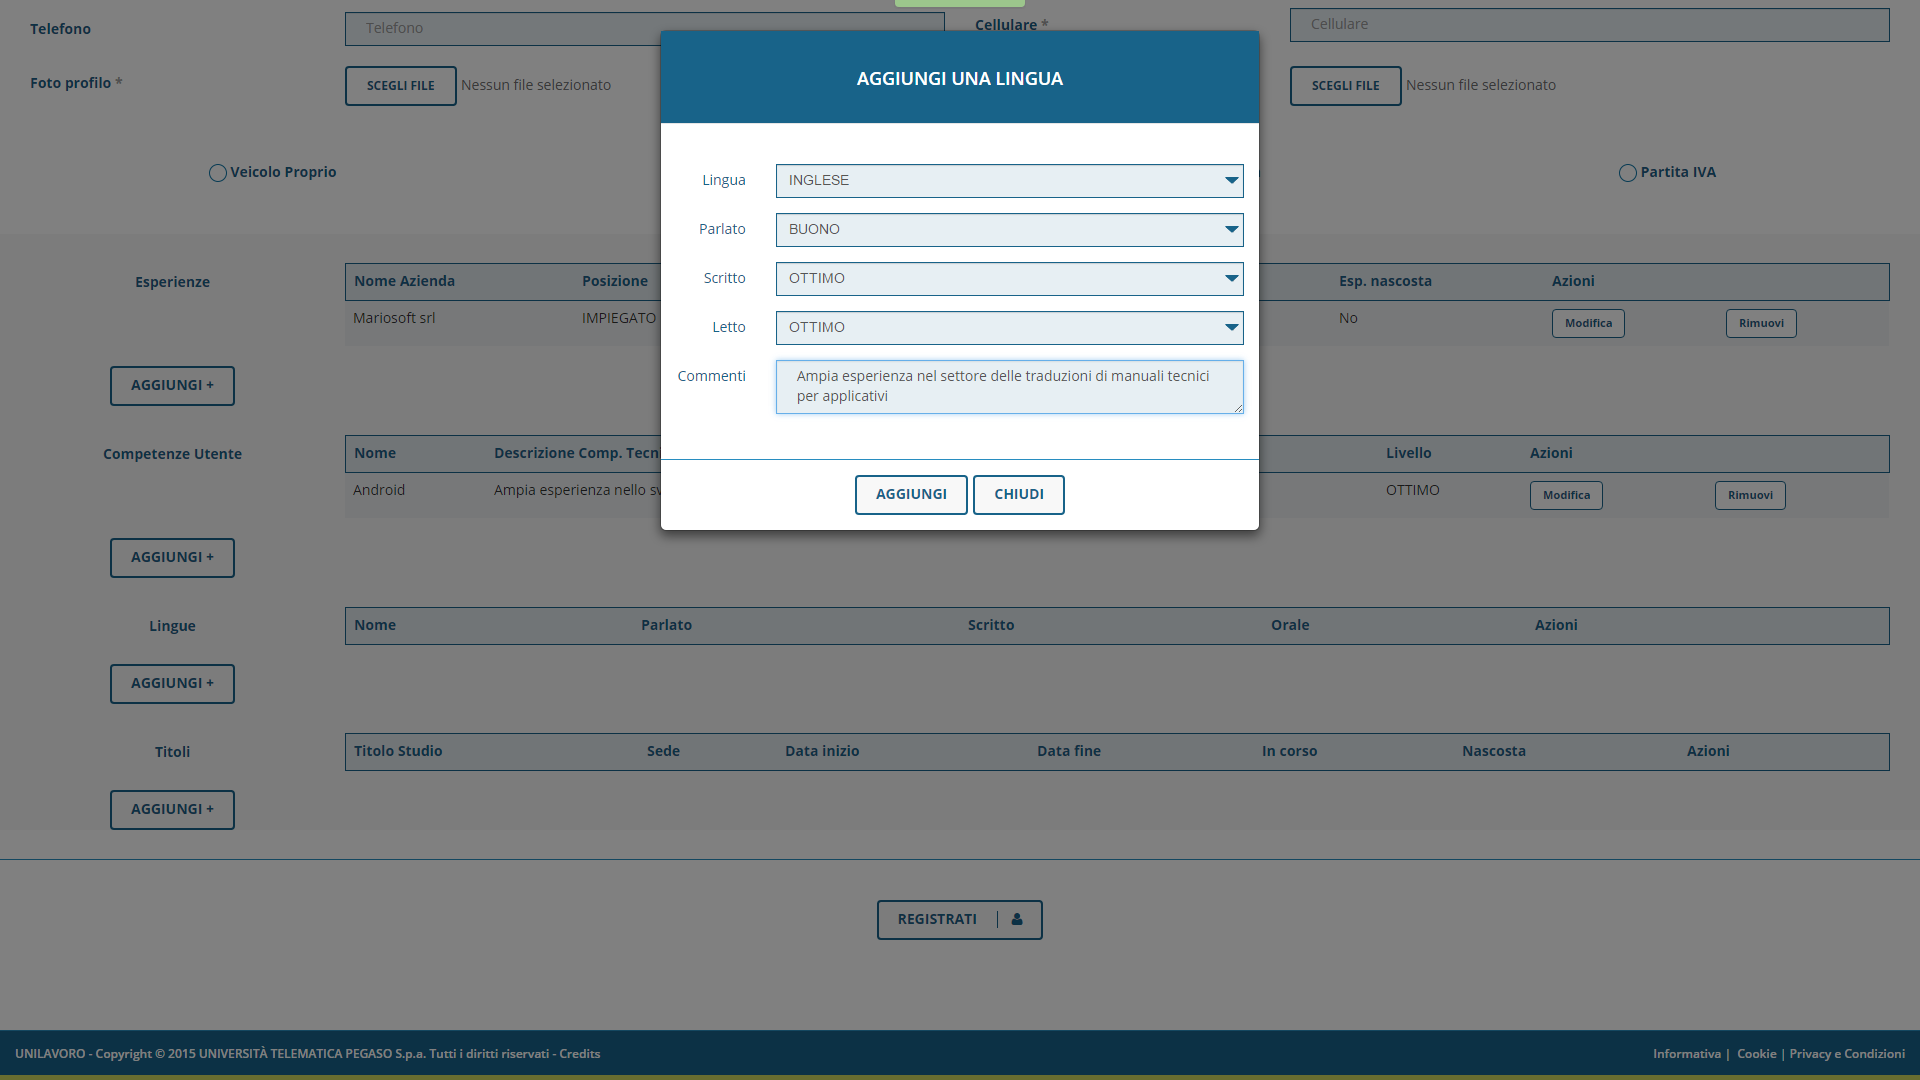Viewport: 1920px width, 1080px height.
Task: Submit the form with REGISTRATI
Action: tap(959, 920)
